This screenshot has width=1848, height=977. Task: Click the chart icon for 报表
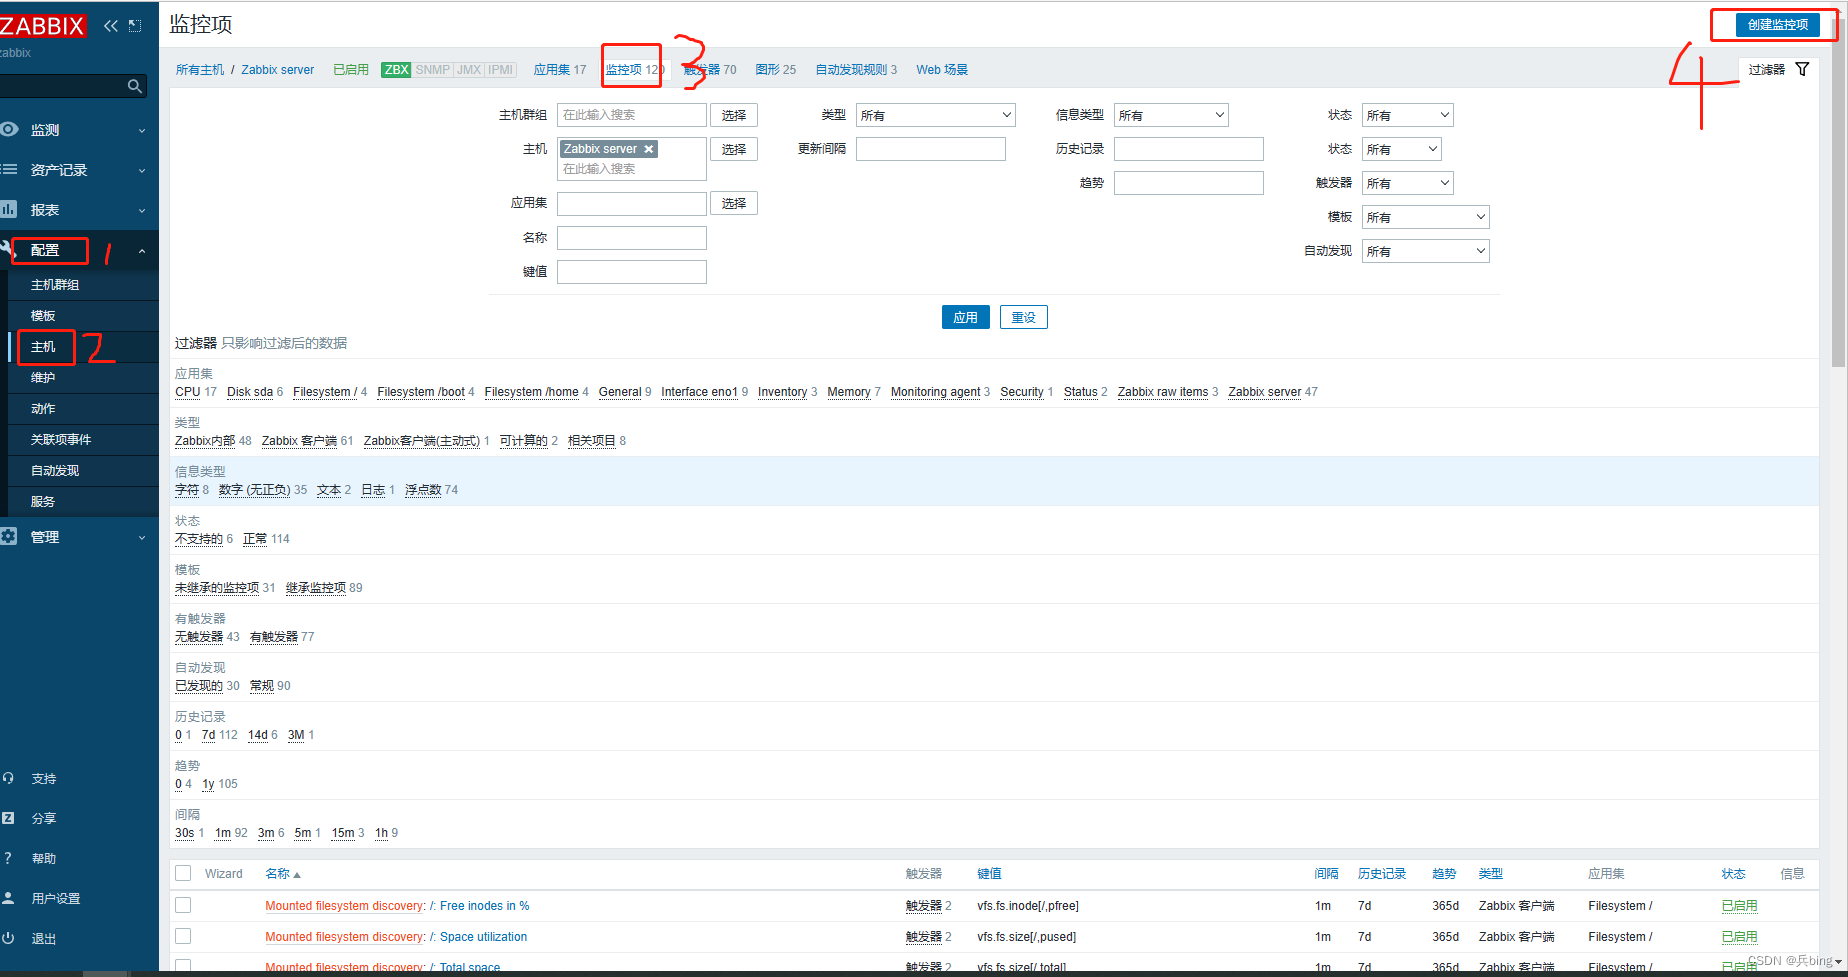[x=9, y=209]
